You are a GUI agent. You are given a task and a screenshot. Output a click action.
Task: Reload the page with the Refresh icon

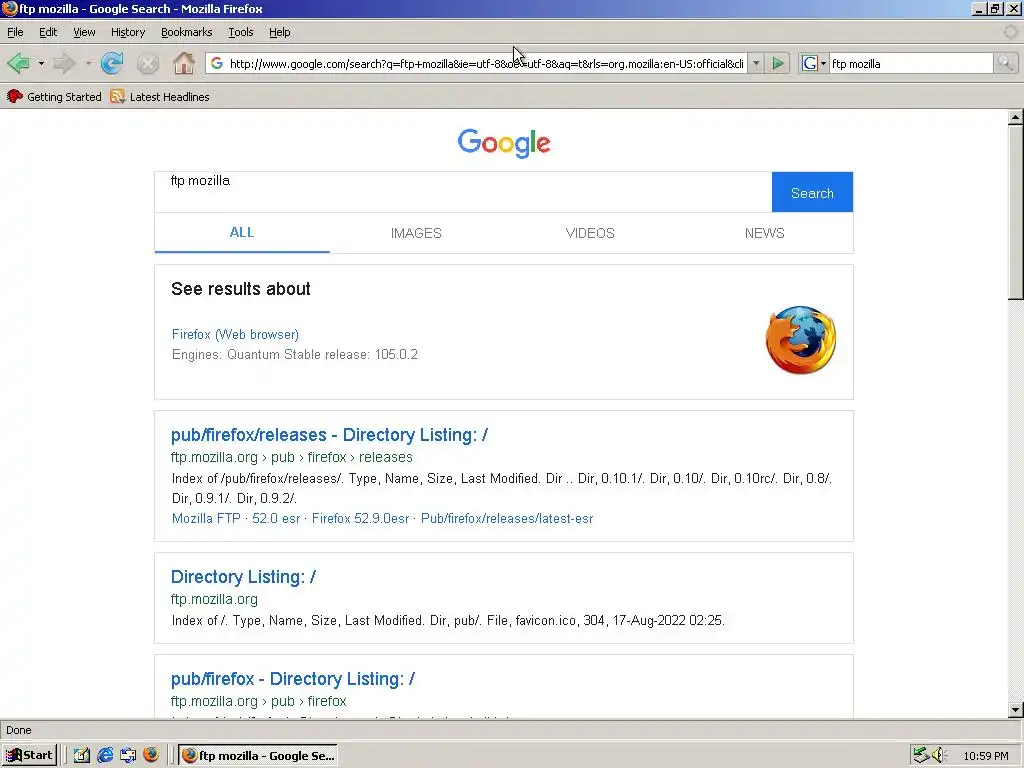click(x=112, y=63)
